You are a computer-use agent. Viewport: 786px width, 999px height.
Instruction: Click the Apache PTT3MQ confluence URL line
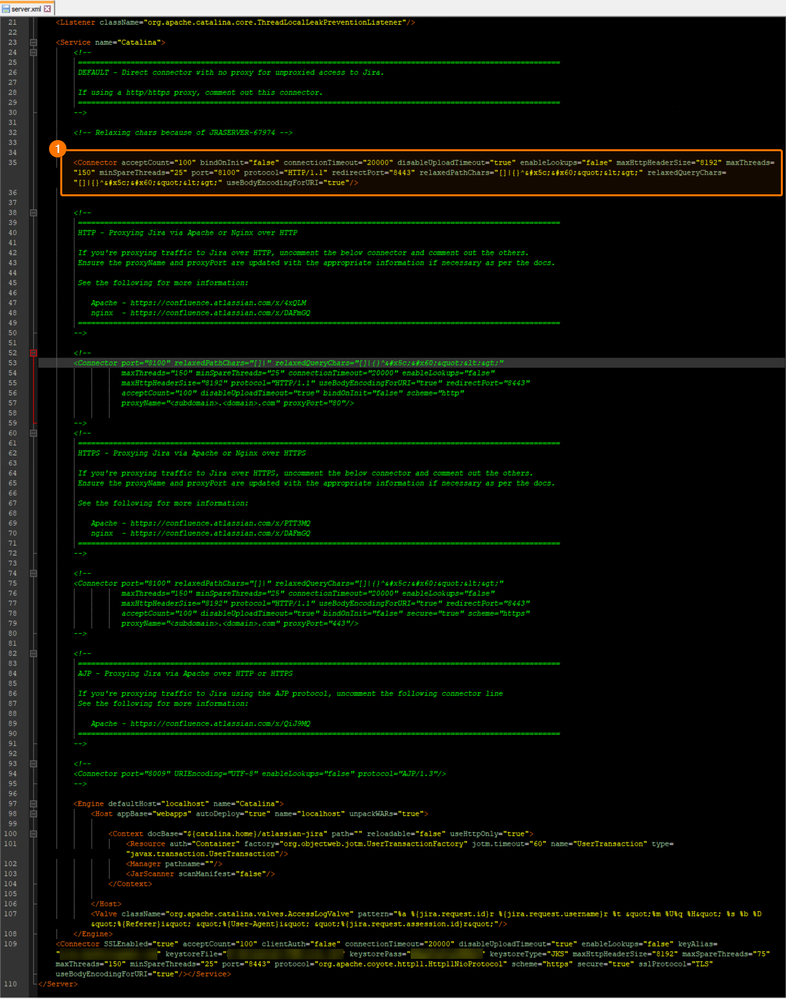point(201,523)
